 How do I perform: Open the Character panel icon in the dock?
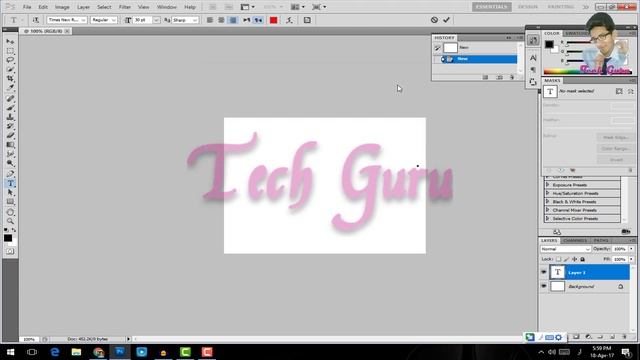coord(533,58)
